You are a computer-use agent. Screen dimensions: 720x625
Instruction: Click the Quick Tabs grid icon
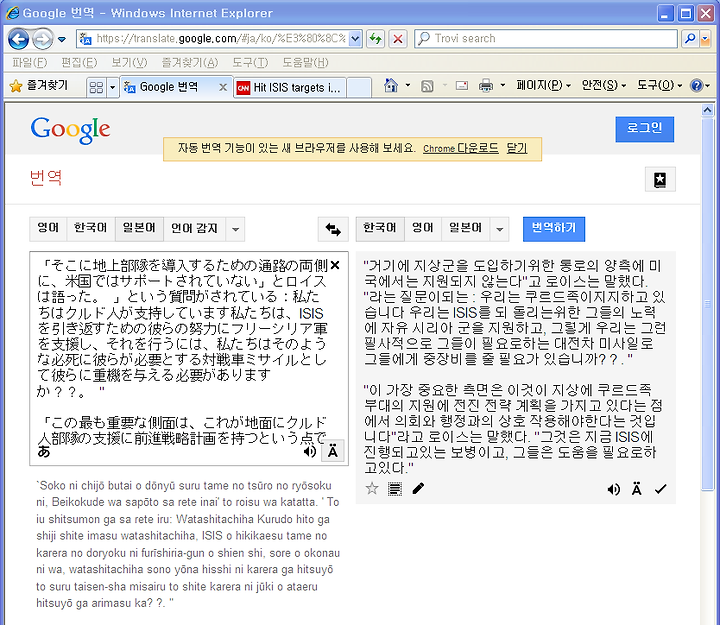click(x=96, y=87)
